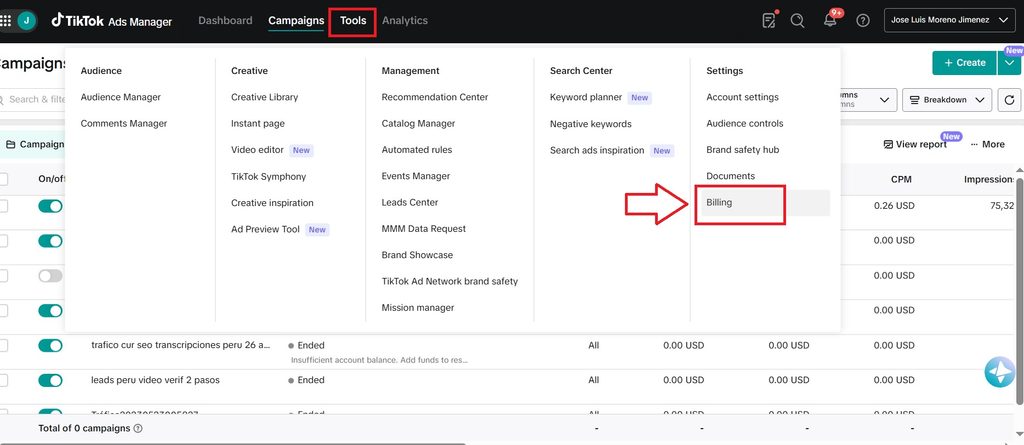Open Dashboard tab
This screenshot has height=445, width=1024.
225,20
